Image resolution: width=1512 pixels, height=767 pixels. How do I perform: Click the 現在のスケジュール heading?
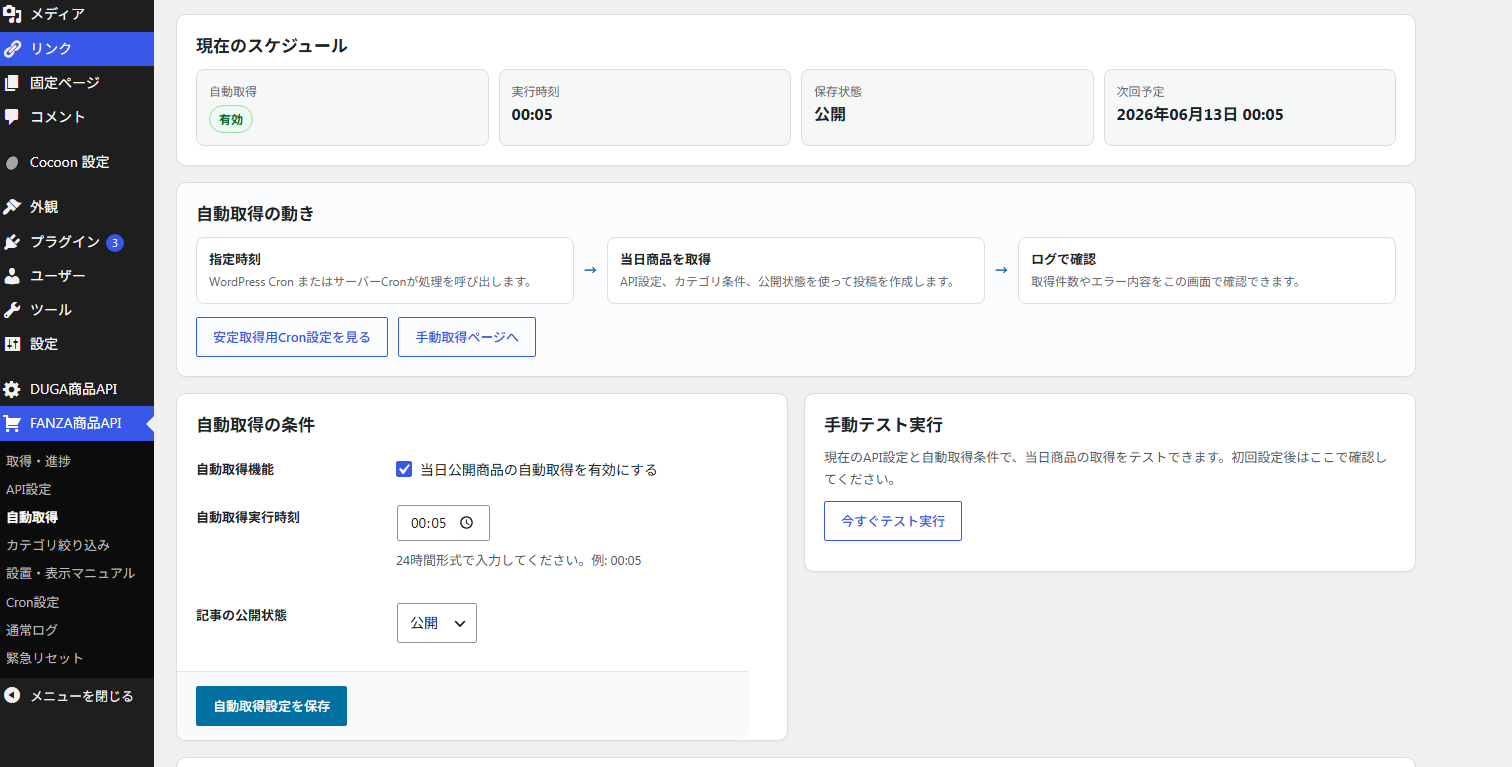272,45
